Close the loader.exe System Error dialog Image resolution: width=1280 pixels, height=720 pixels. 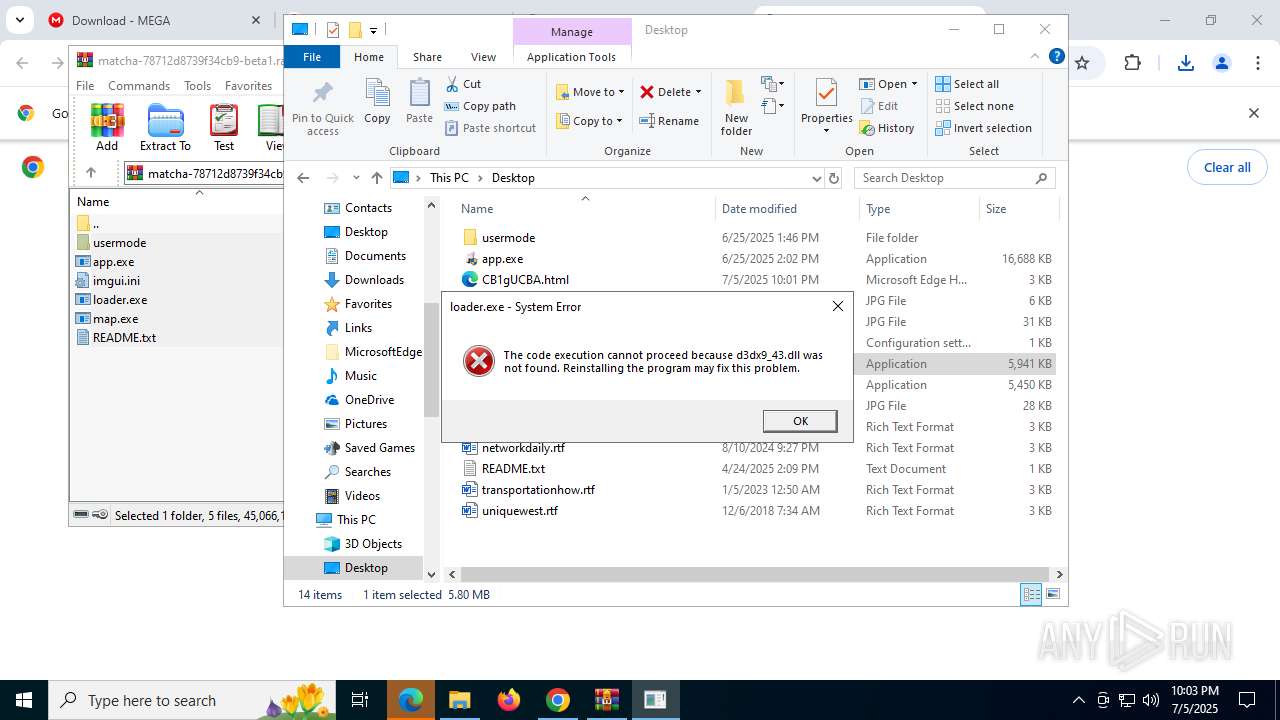pyautogui.click(x=838, y=306)
